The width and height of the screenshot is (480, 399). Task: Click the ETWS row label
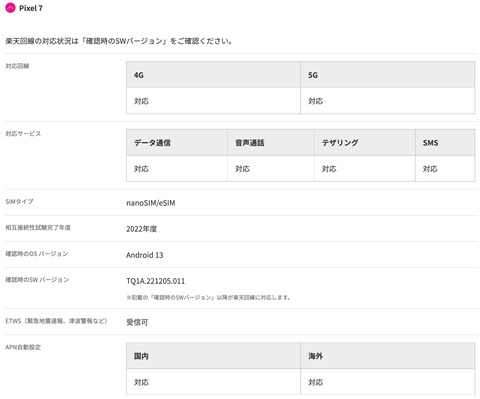click(x=56, y=321)
